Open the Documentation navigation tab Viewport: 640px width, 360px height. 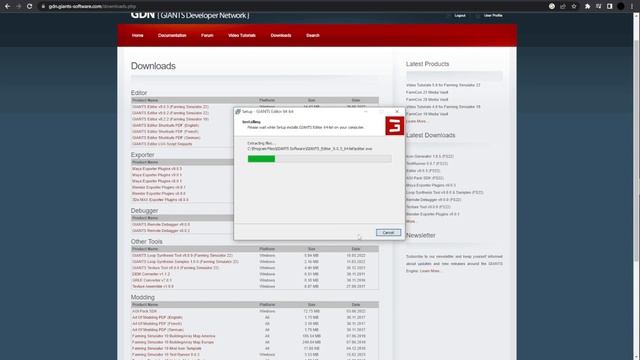(x=172, y=36)
